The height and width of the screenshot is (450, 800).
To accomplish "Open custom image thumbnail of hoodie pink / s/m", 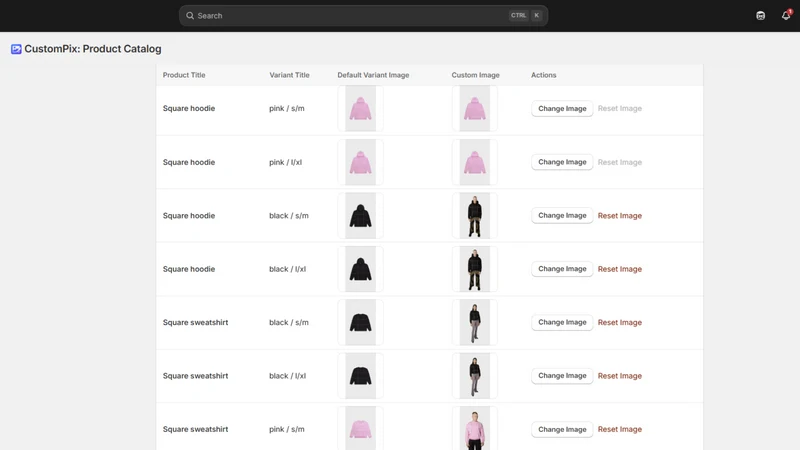I will pos(474,108).
